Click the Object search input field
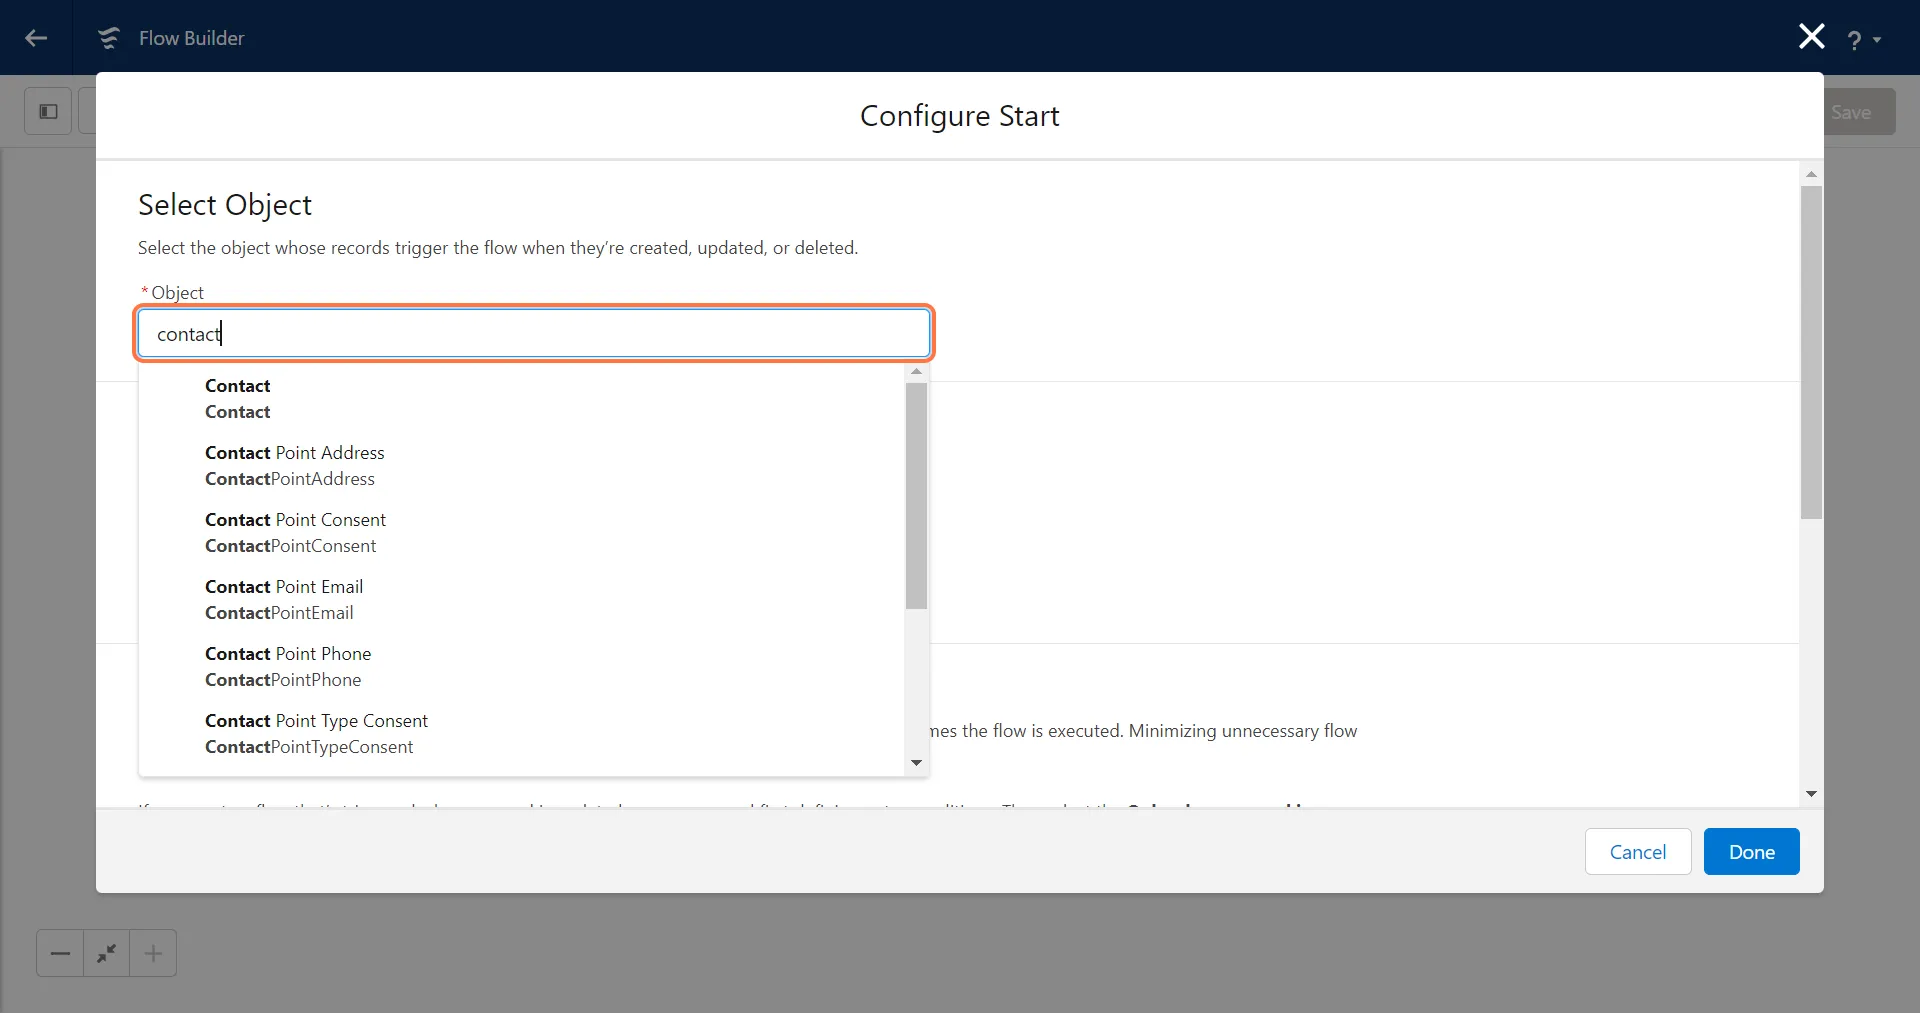 pyautogui.click(x=534, y=333)
